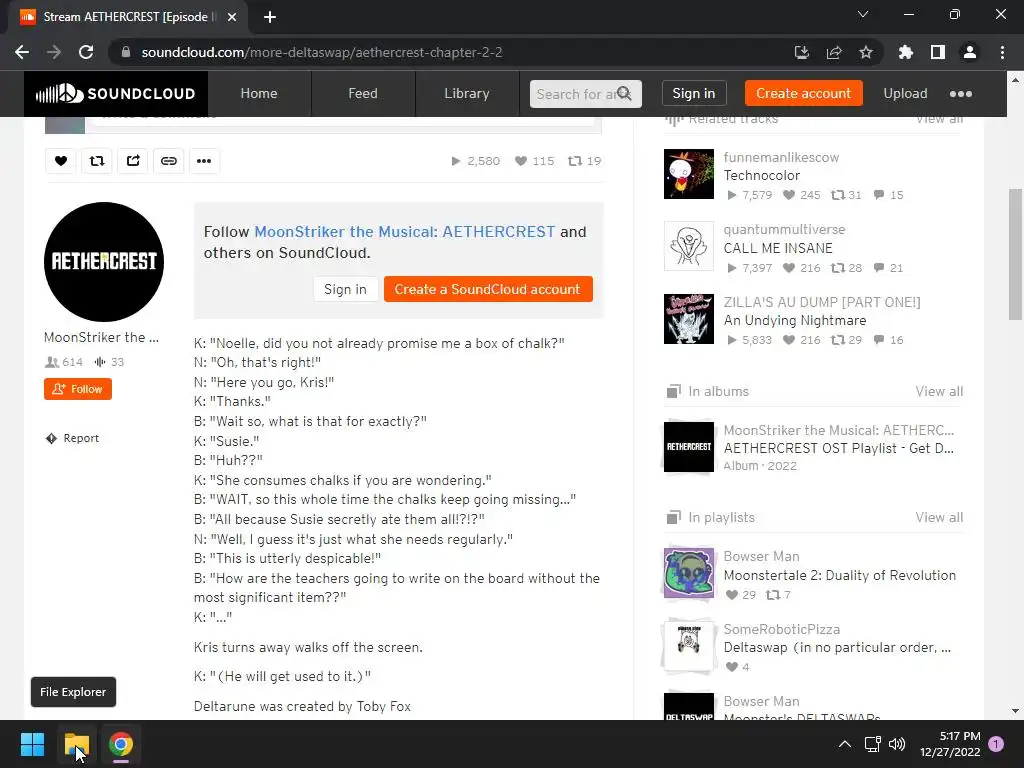Open AETHERCREST OST album artwork

pos(689,447)
